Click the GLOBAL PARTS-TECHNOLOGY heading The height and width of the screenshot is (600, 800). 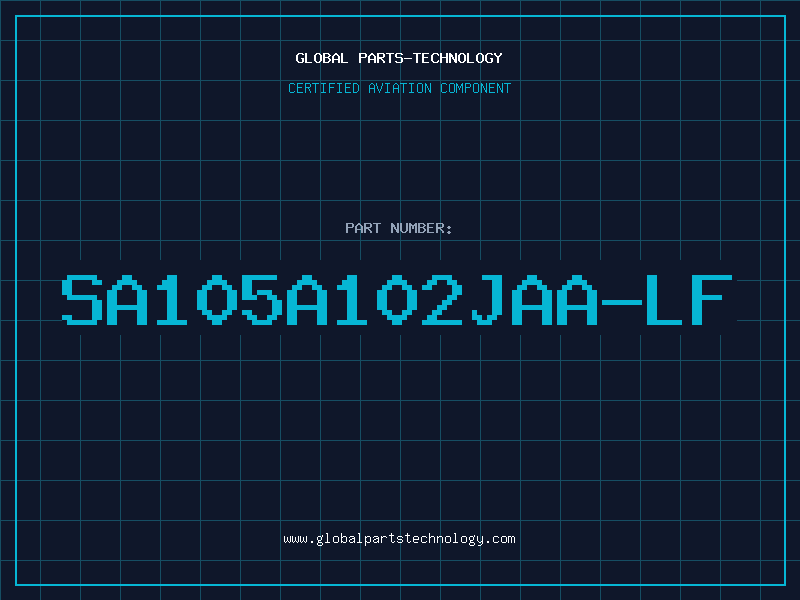coord(399,58)
